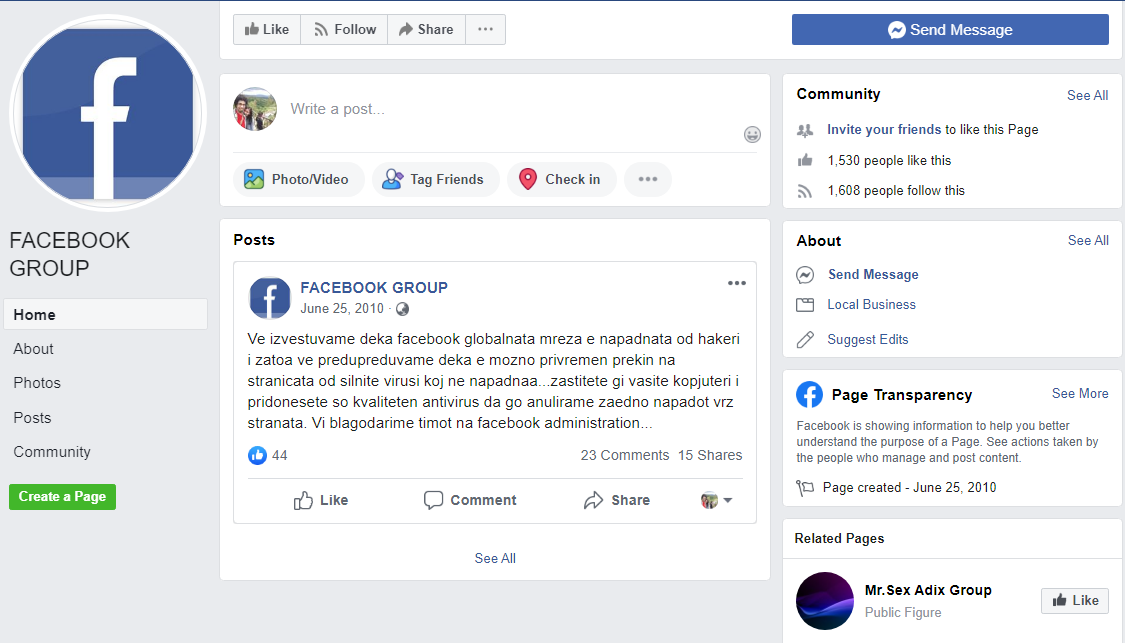Like the Mr.Sex Adix Group related page
Image resolution: width=1125 pixels, height=643 pixels.
coord(1075,601)
